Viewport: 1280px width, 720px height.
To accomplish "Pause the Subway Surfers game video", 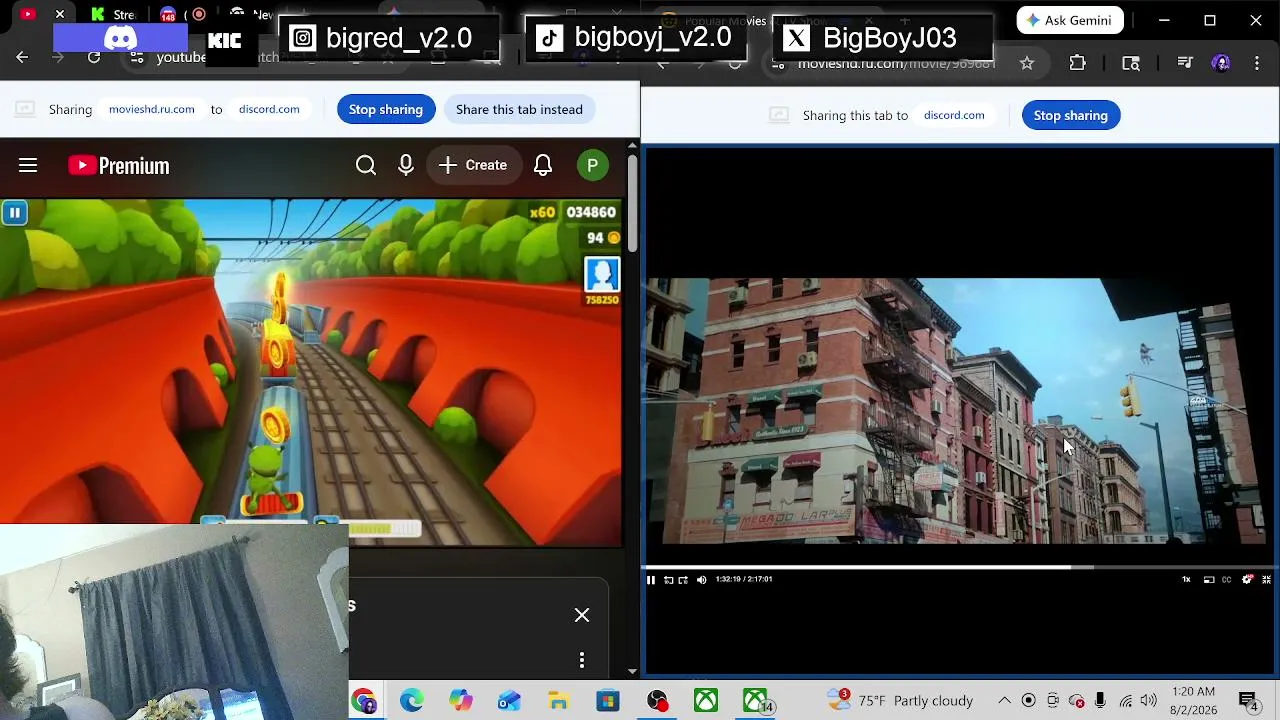I will coord(14,212).
